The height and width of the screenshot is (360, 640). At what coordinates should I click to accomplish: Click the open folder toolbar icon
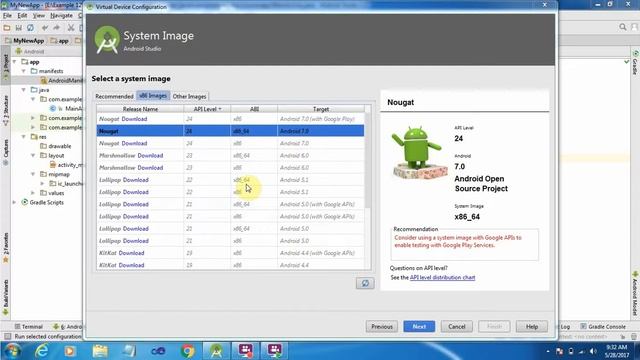[7, 28]
